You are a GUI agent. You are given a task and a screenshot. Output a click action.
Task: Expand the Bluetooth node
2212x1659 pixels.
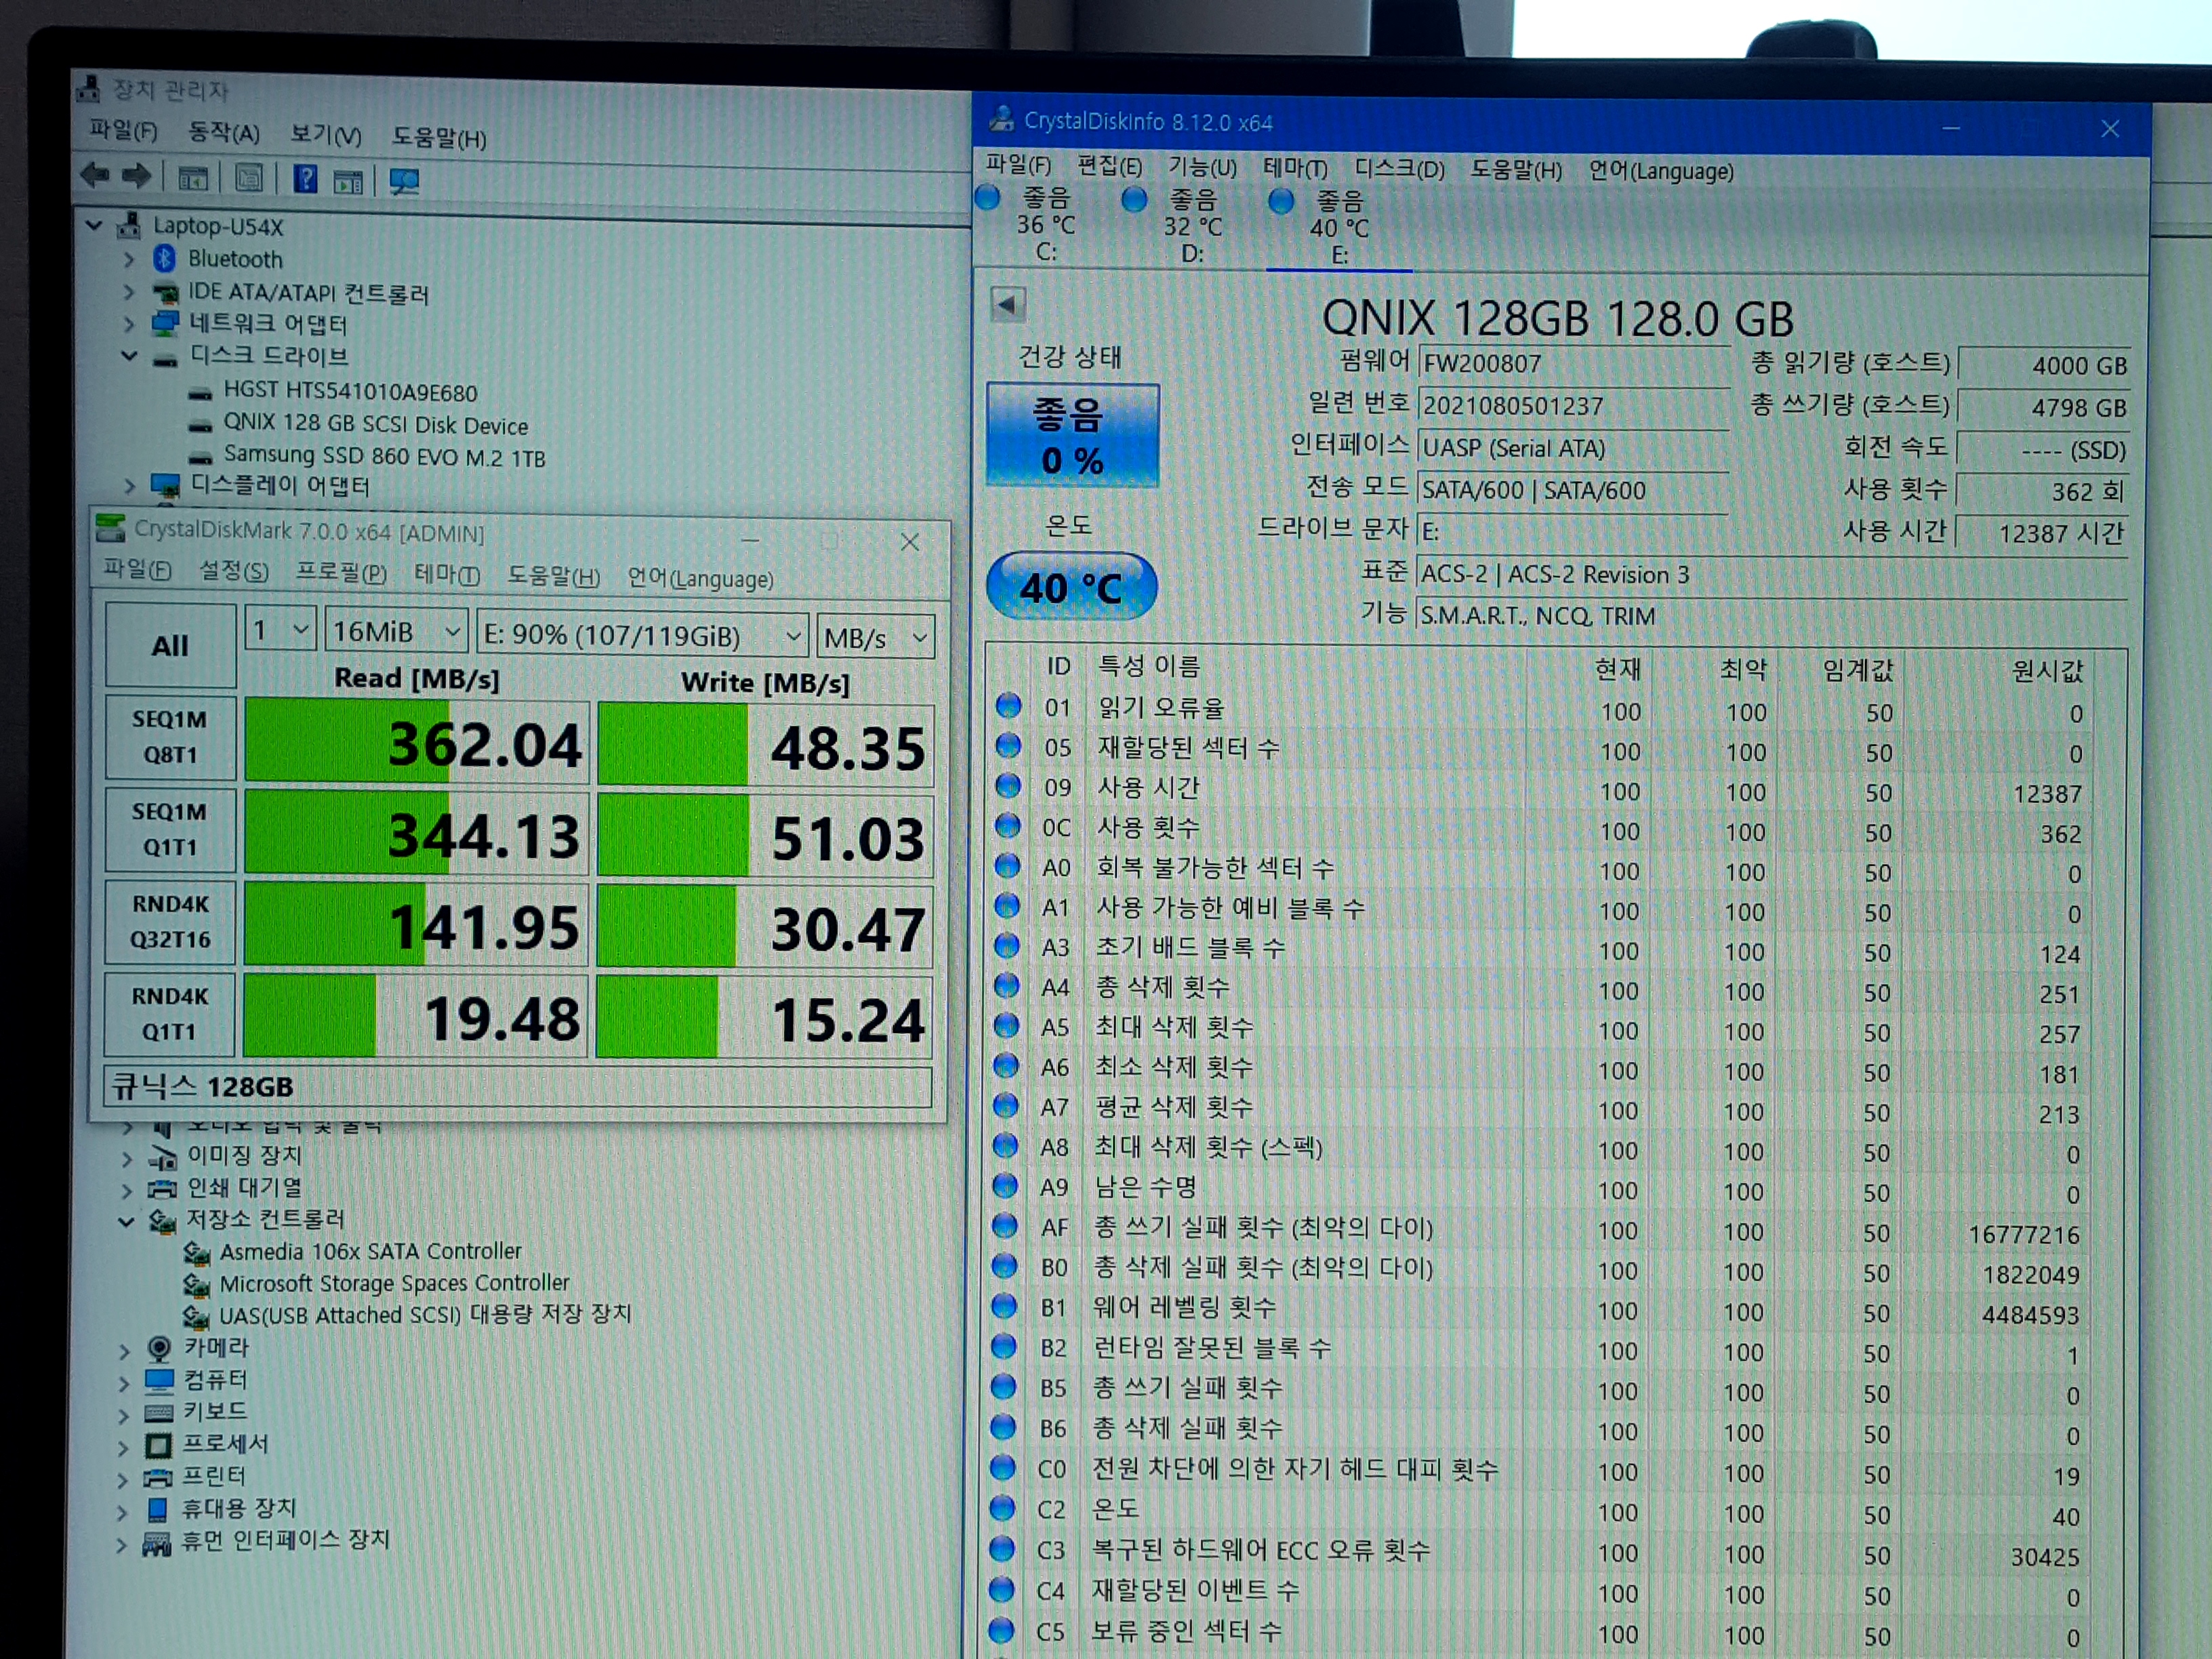(x=129, y=259)
